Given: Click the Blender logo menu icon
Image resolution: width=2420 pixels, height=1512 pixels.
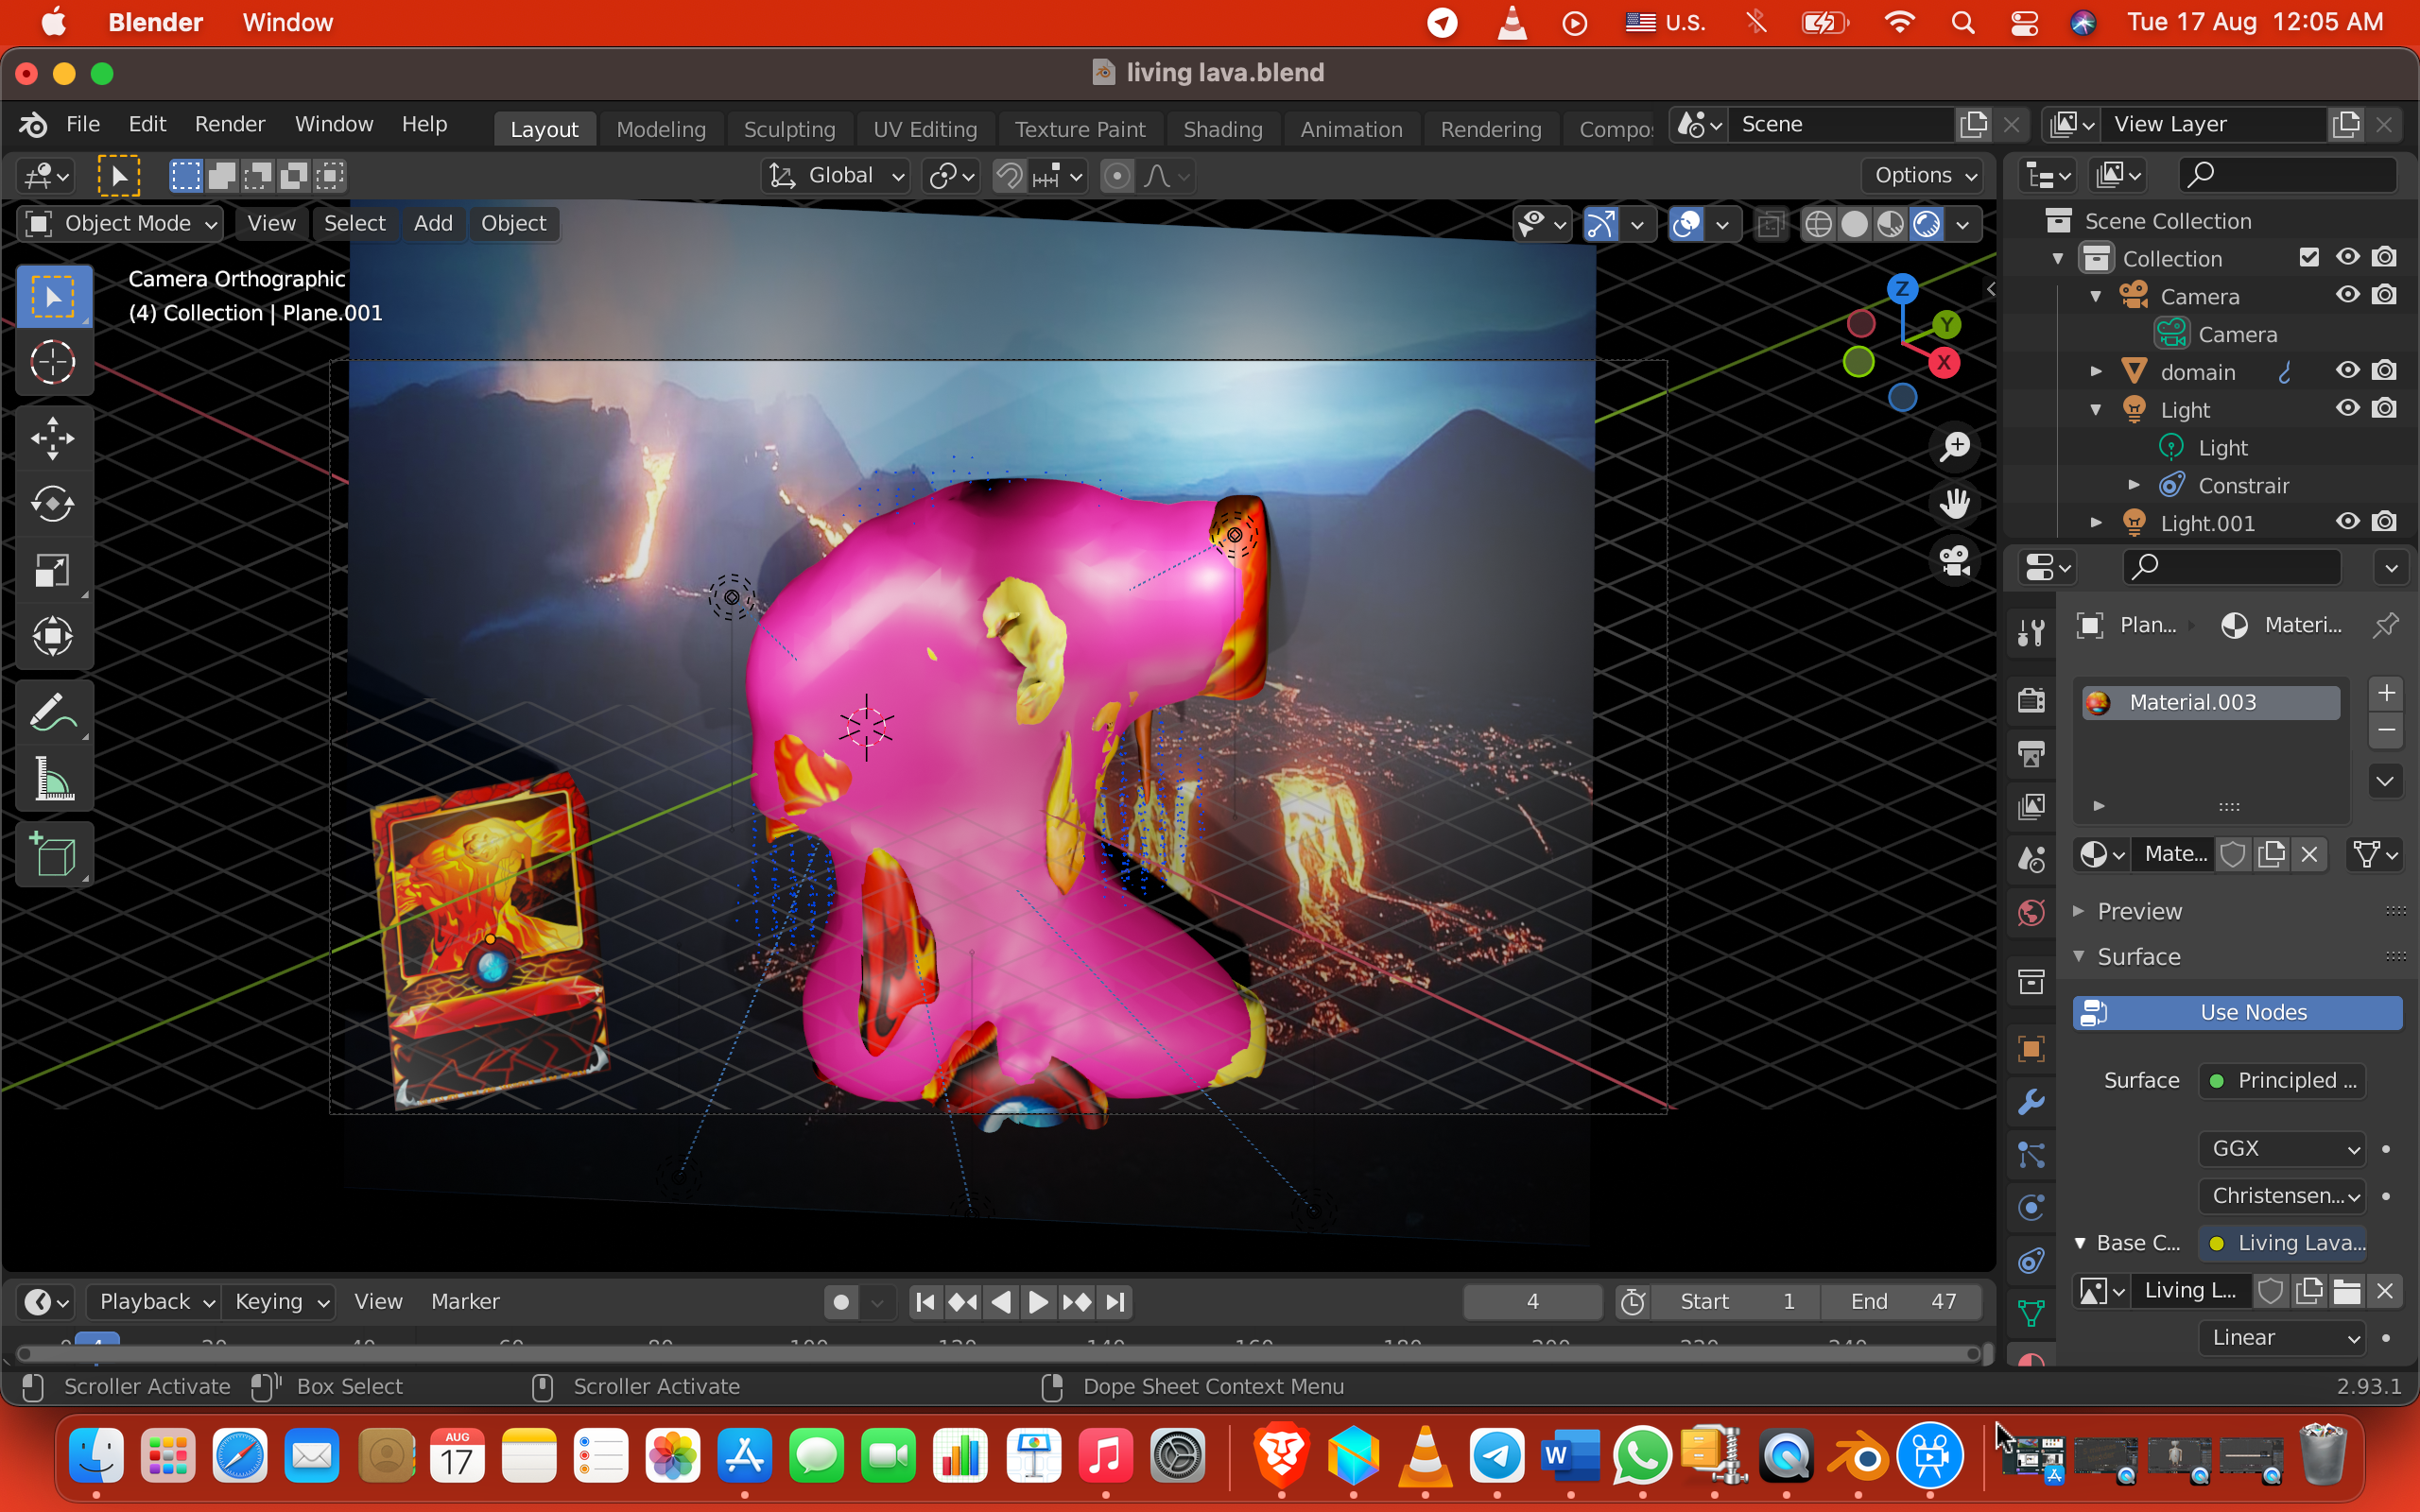Looking at the screenshot, I should click(x=33, y=124).
